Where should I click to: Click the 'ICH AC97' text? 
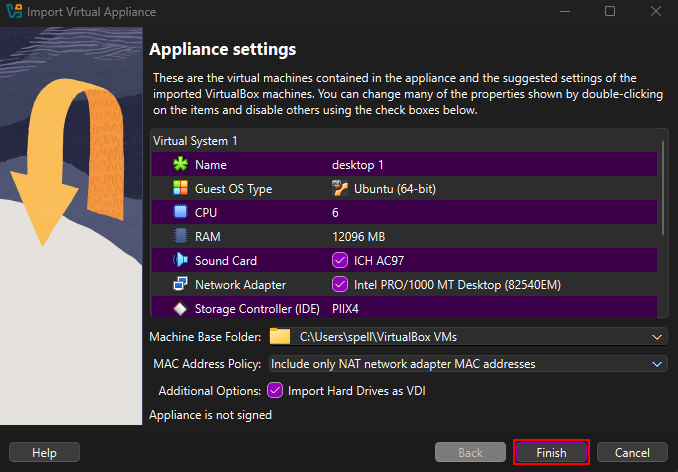(379, 261)
